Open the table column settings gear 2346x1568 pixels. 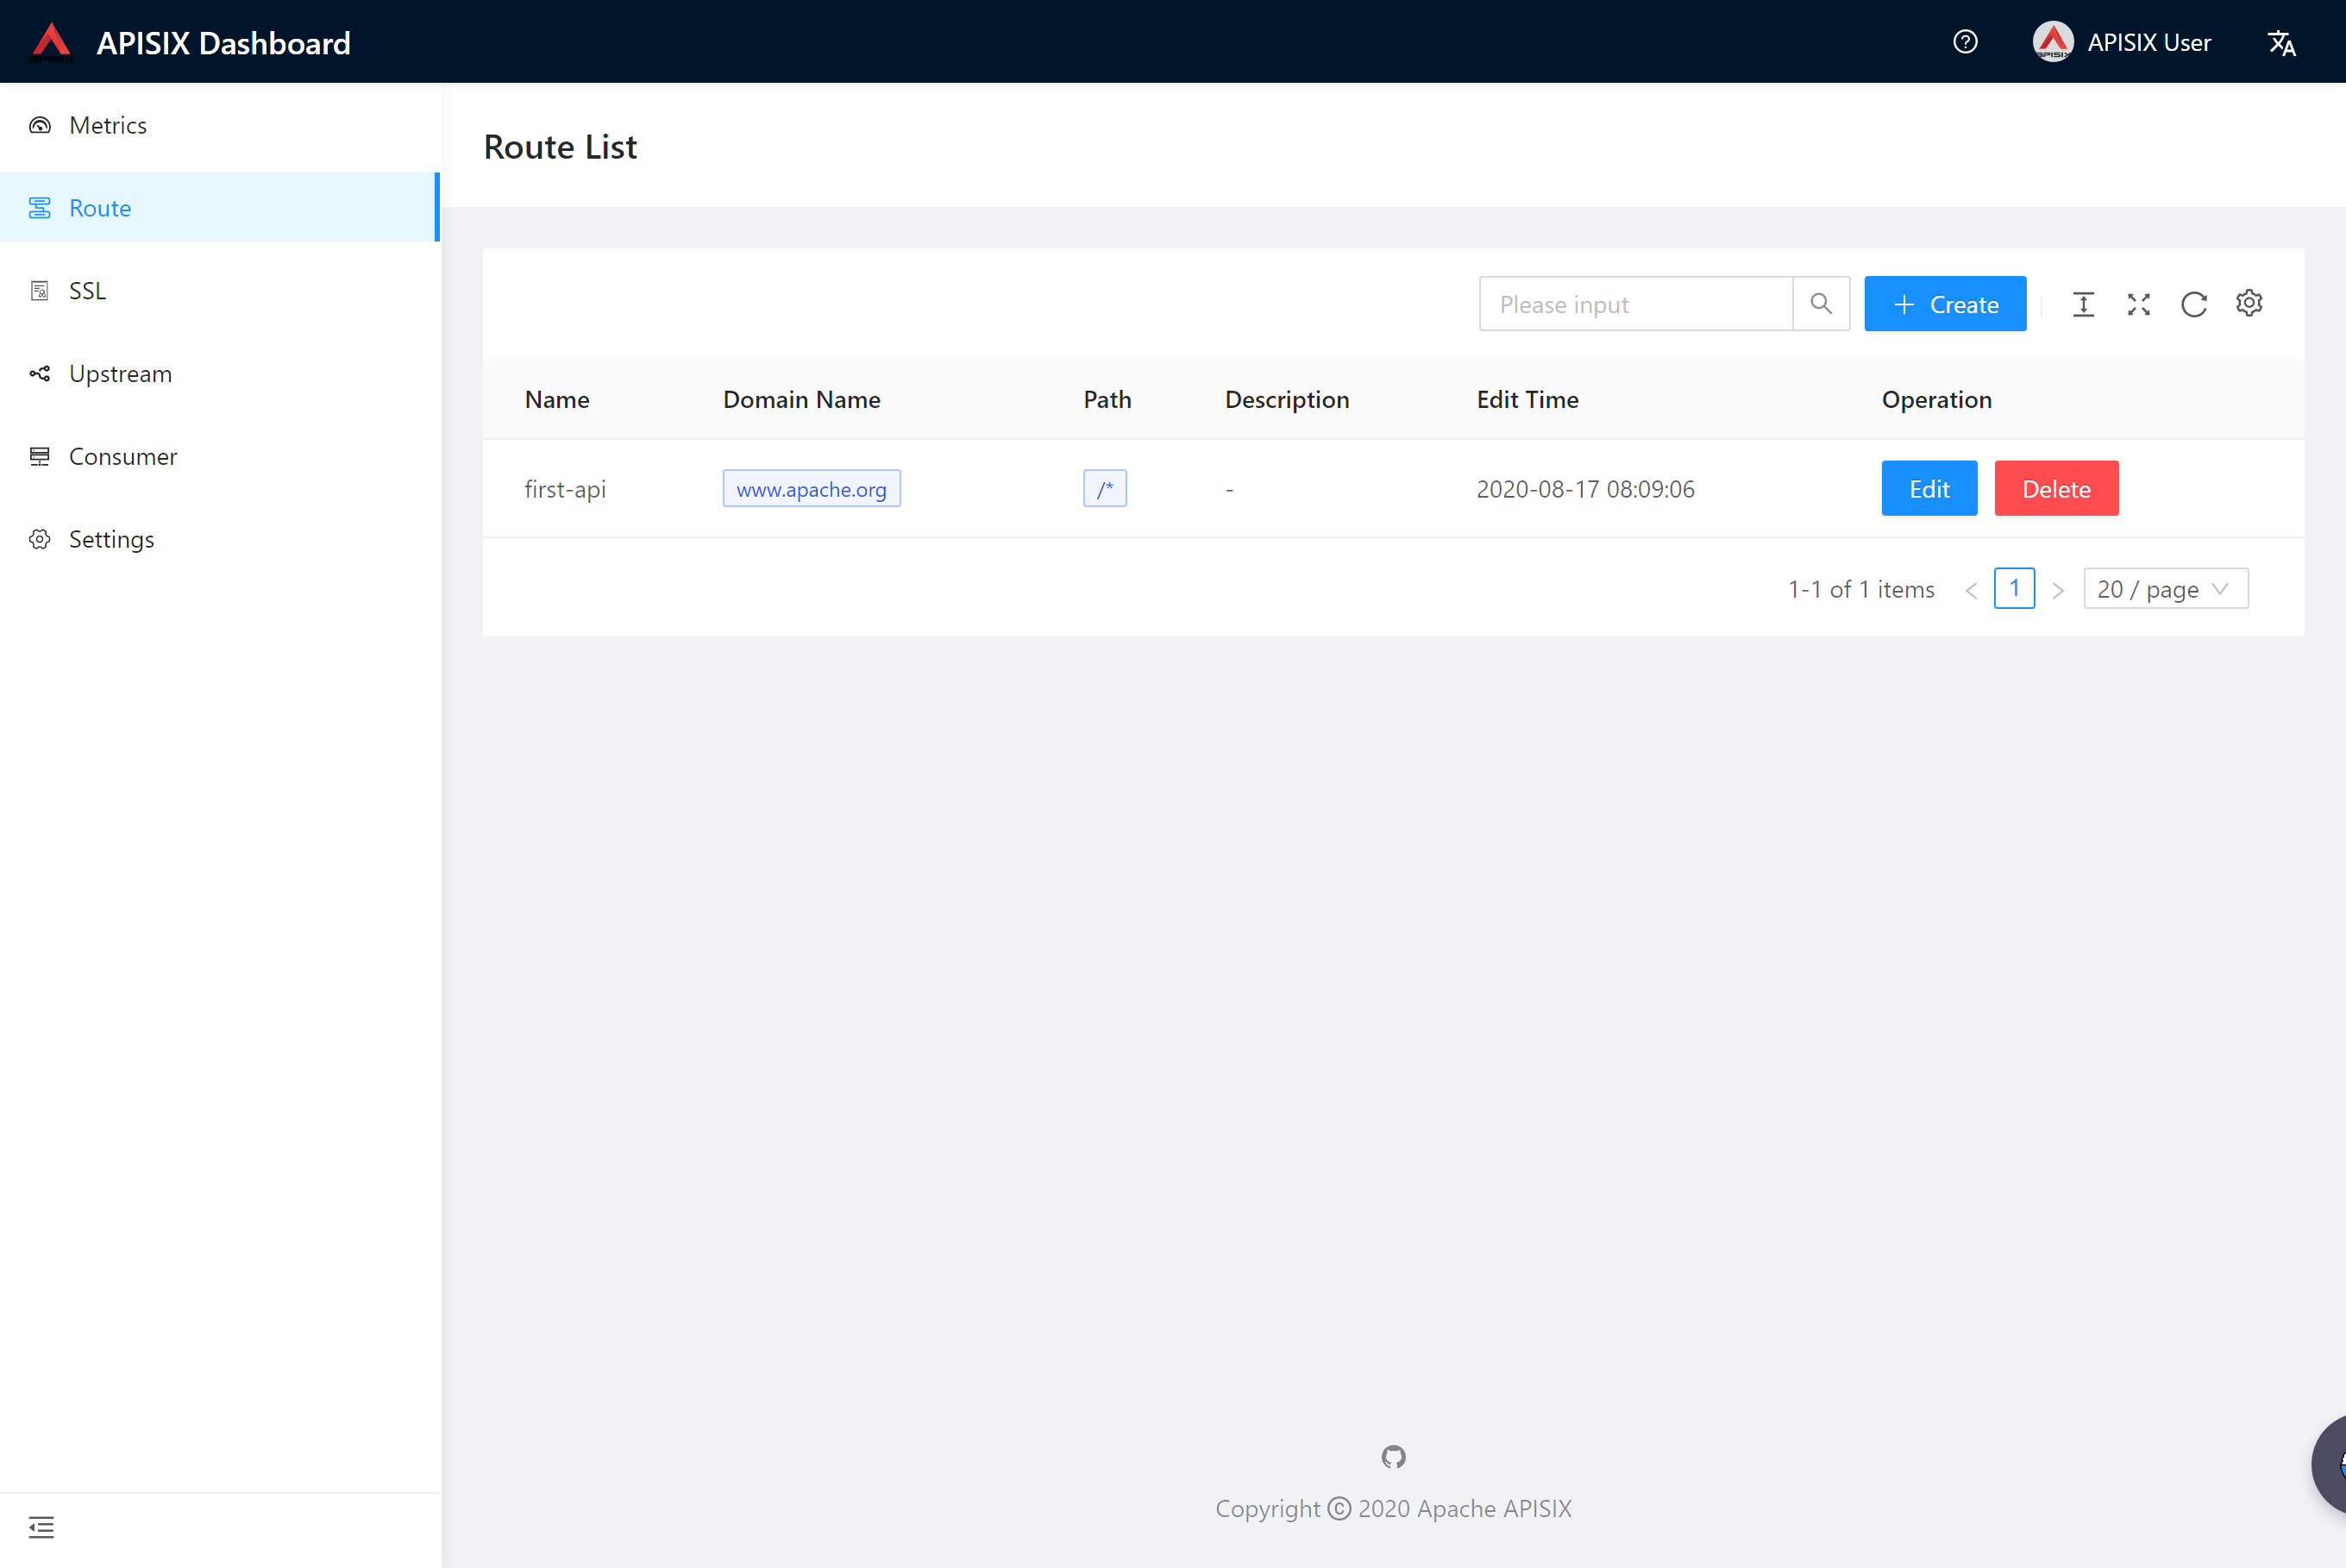click(2249, 303)
